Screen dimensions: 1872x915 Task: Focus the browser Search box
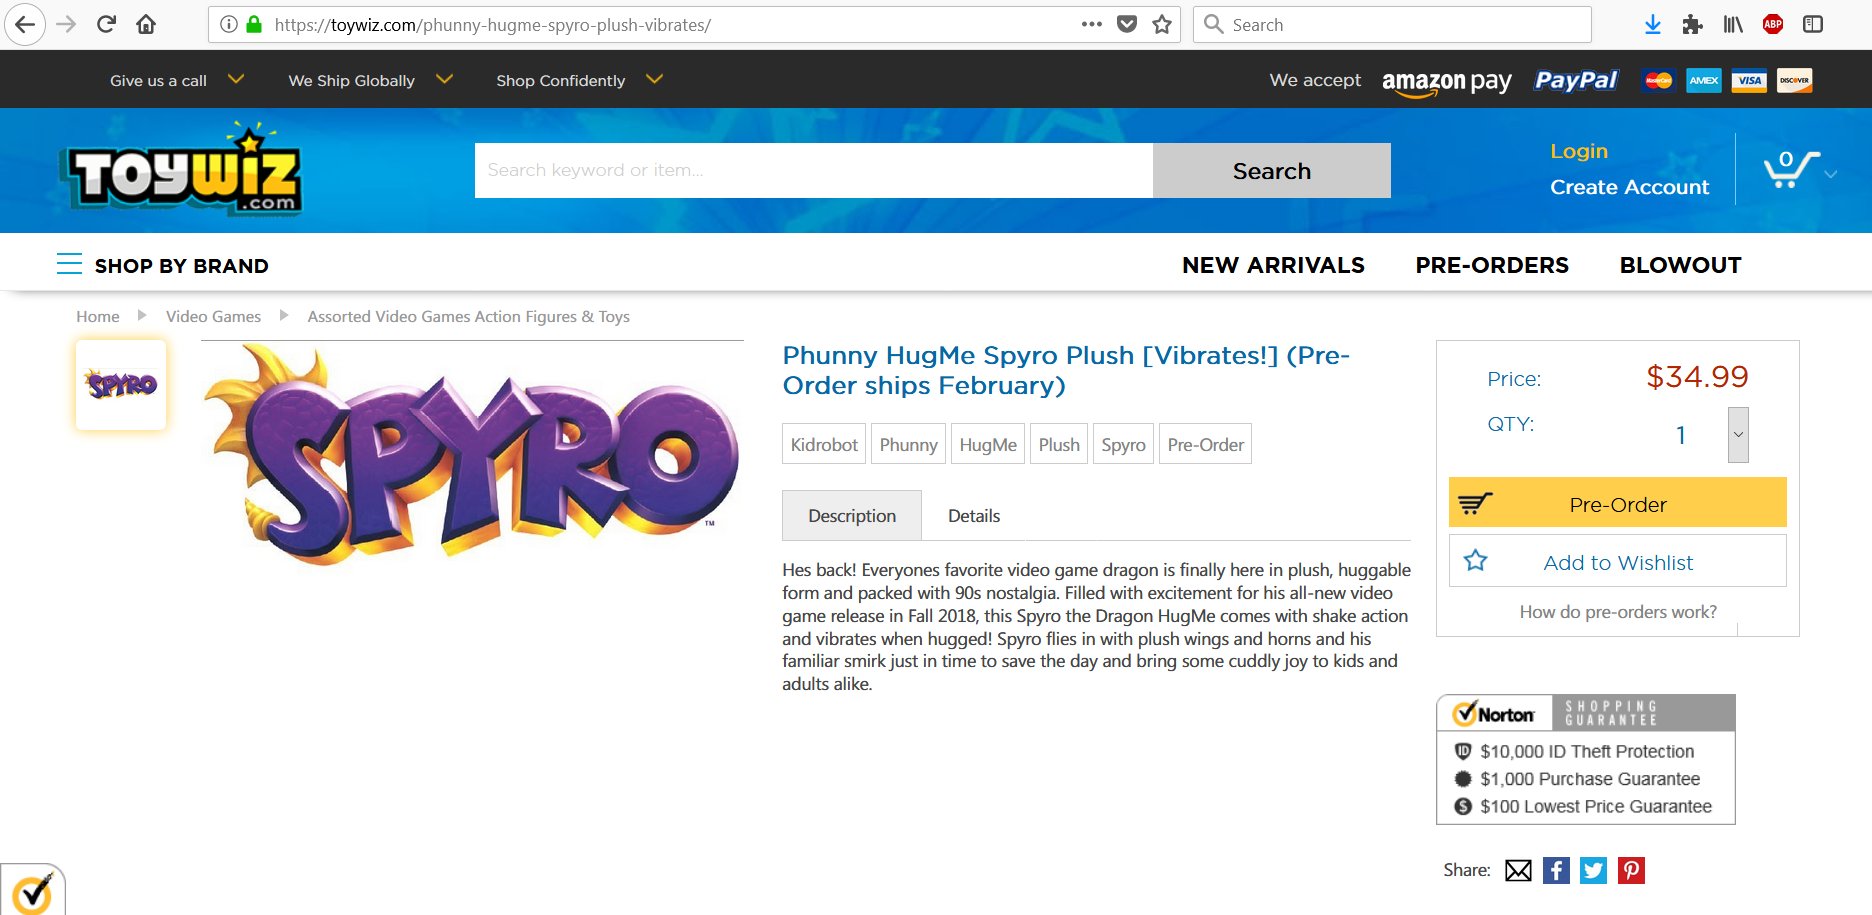1392,25
